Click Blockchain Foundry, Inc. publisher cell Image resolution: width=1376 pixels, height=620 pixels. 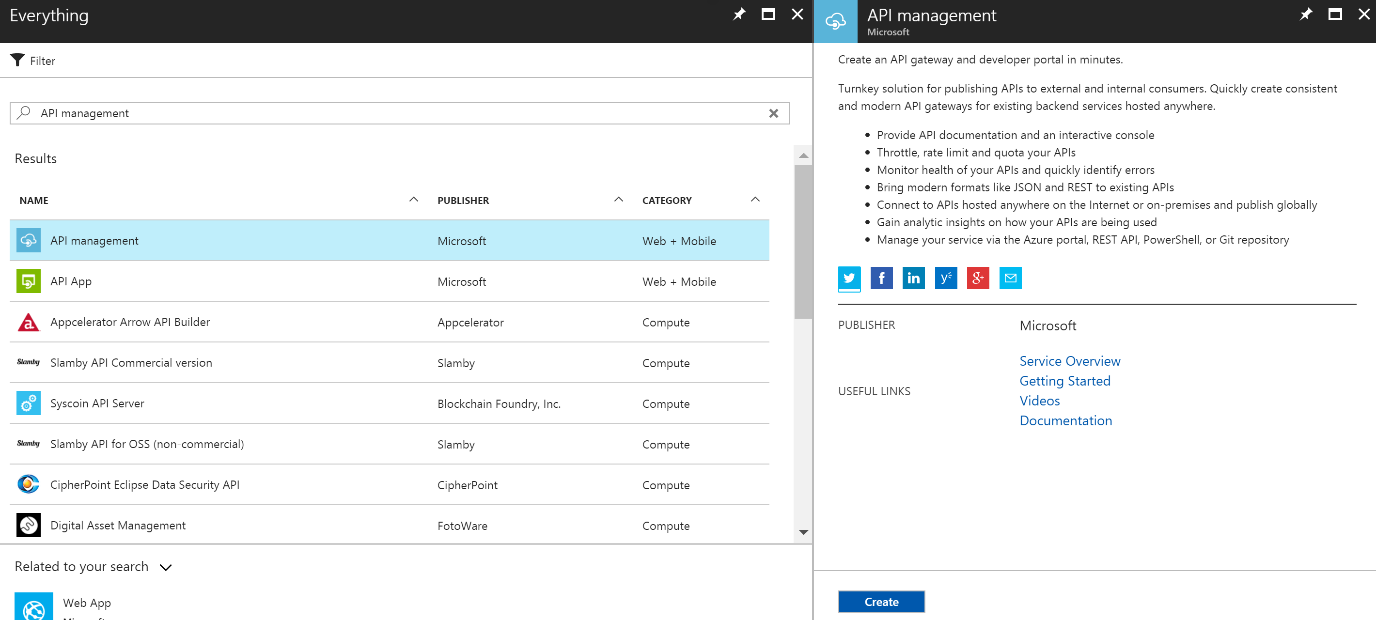[x=499, y=404]
